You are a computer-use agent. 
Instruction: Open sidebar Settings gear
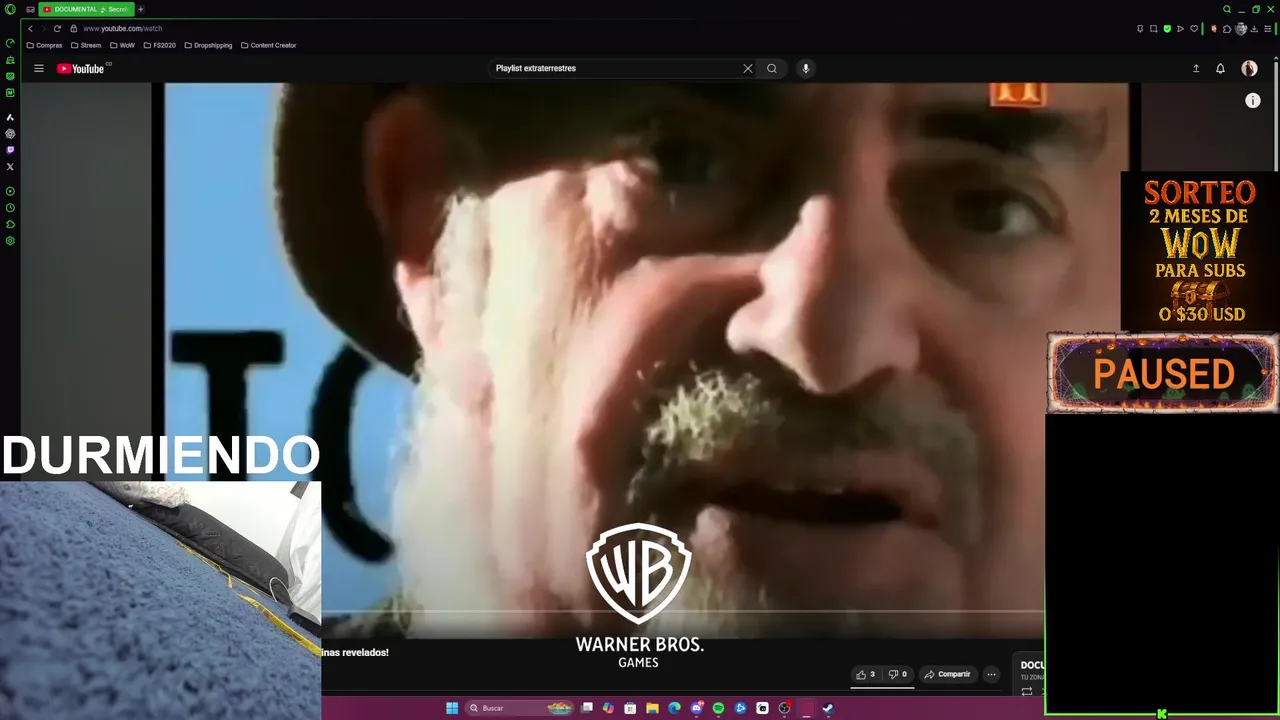[x=10, y=241]
